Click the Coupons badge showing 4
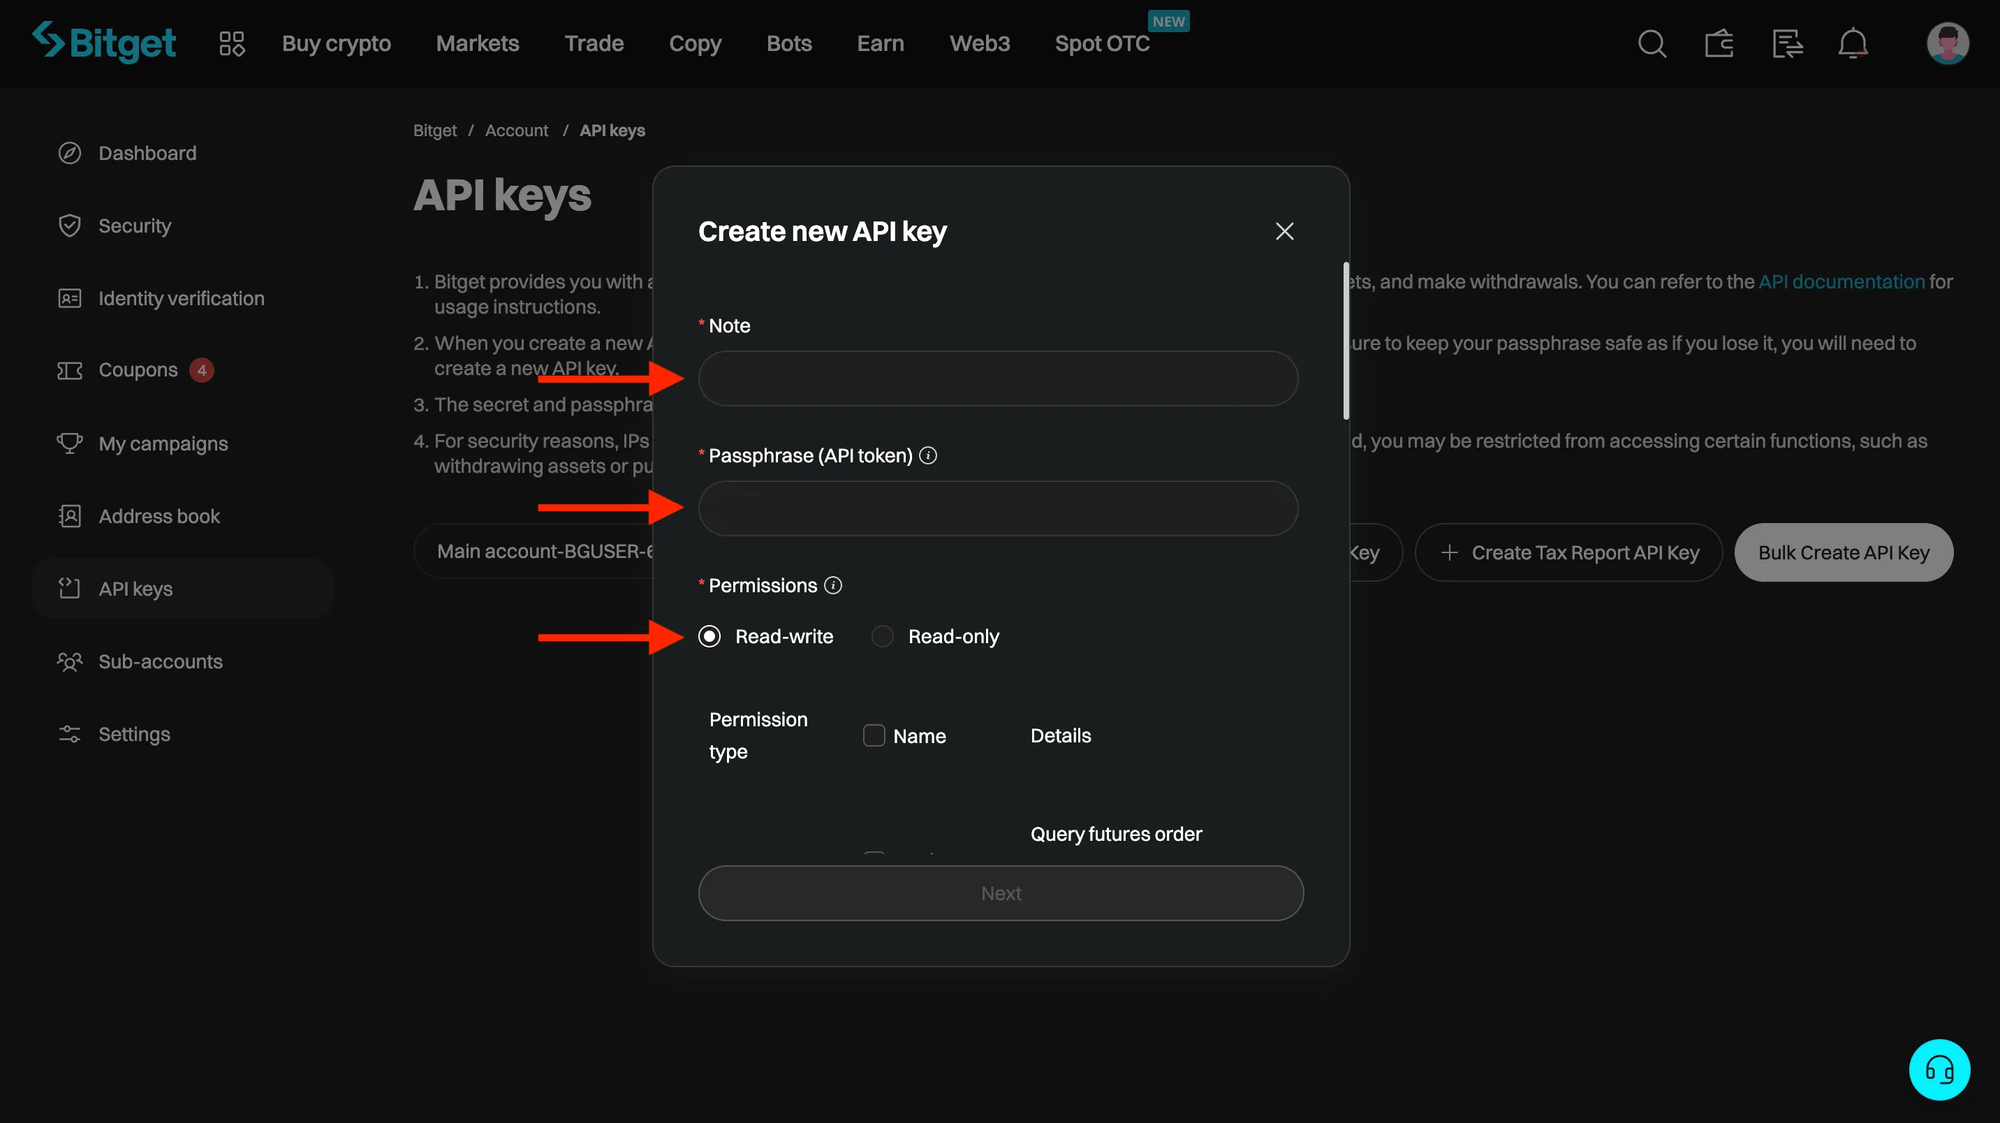 (201, 370)
